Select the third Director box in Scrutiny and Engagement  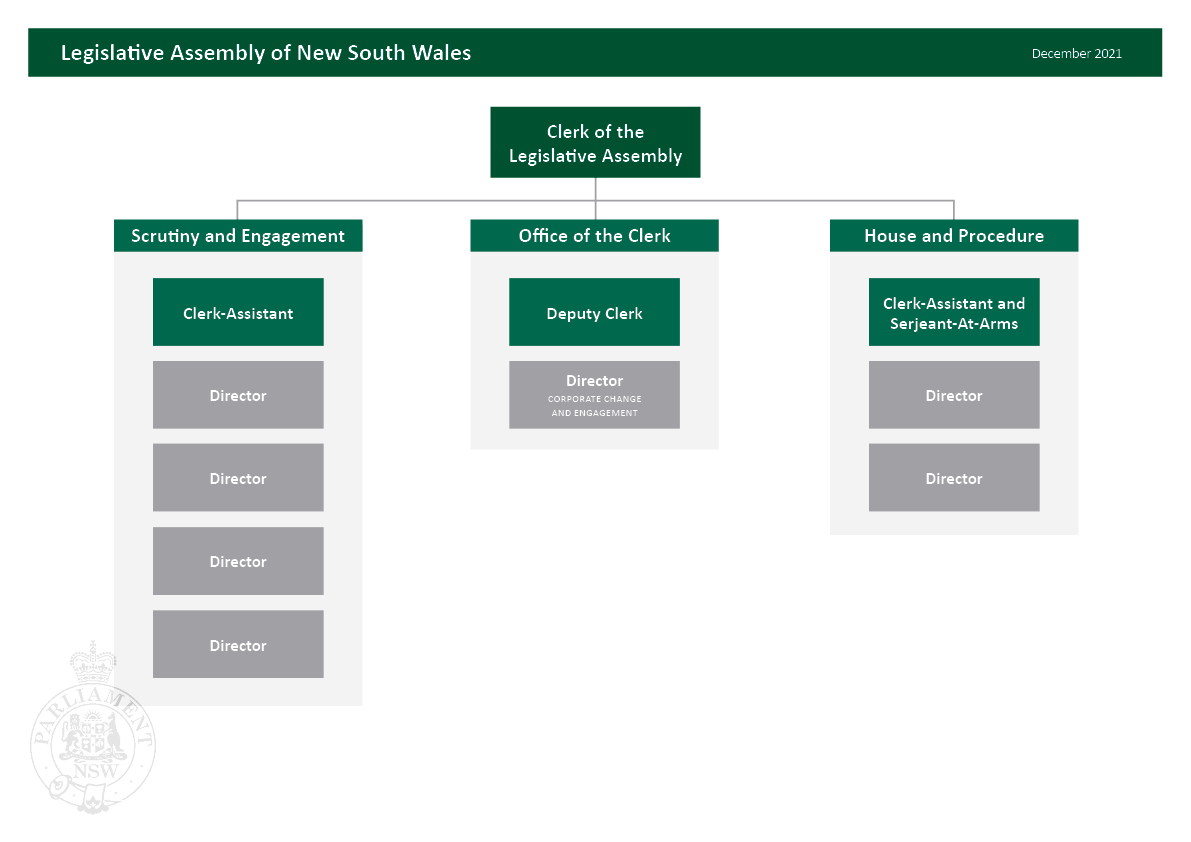(x=238, y=561)
